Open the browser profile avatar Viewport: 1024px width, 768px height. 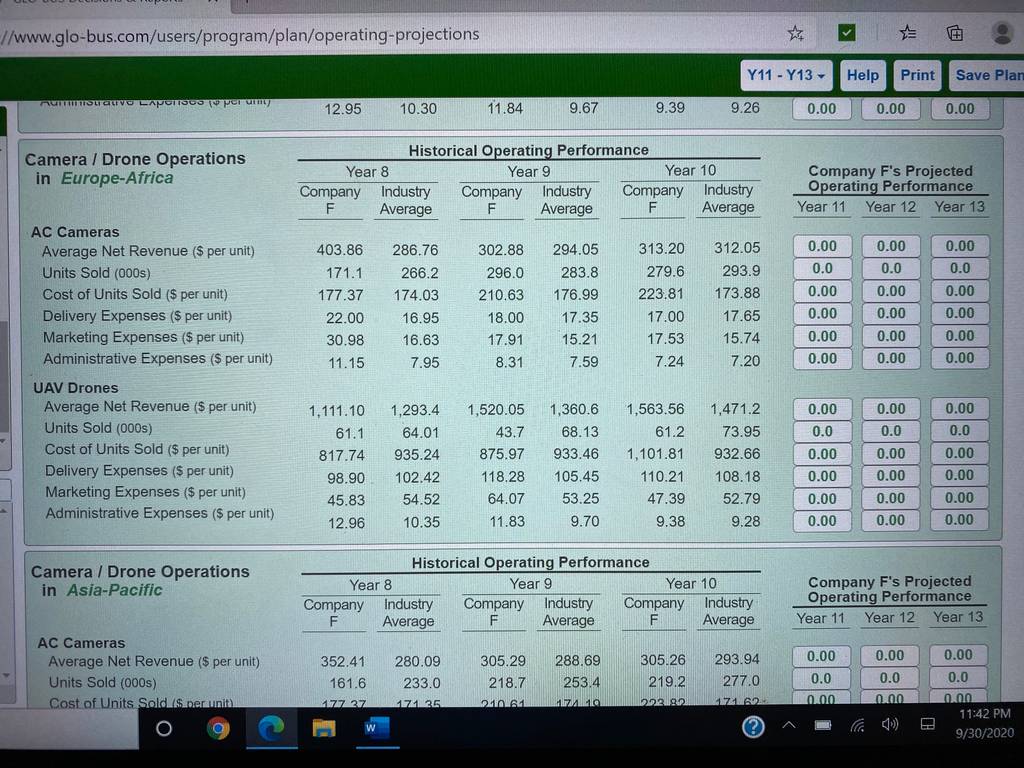(1002, 33)
